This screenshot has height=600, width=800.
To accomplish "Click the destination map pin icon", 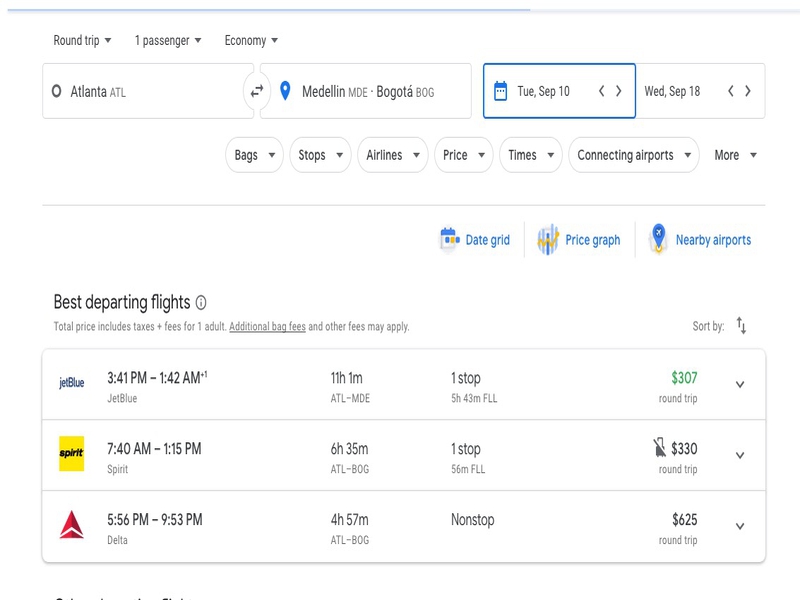I will tap(285, 91).
